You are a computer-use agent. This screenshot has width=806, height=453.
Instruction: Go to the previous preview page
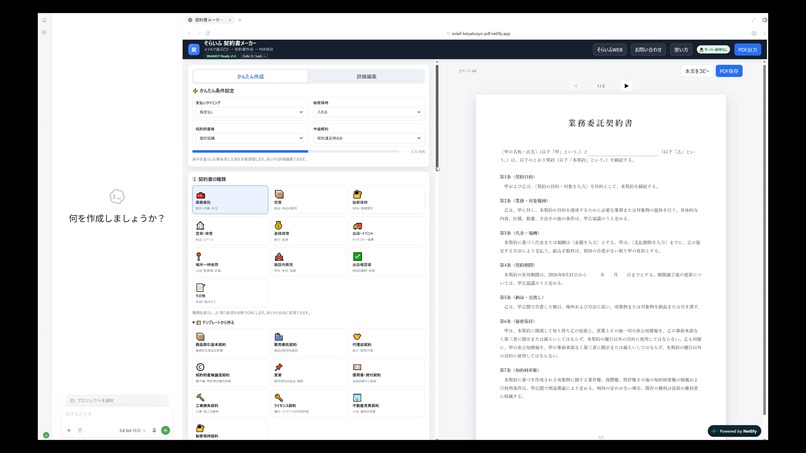click(575, 86)
